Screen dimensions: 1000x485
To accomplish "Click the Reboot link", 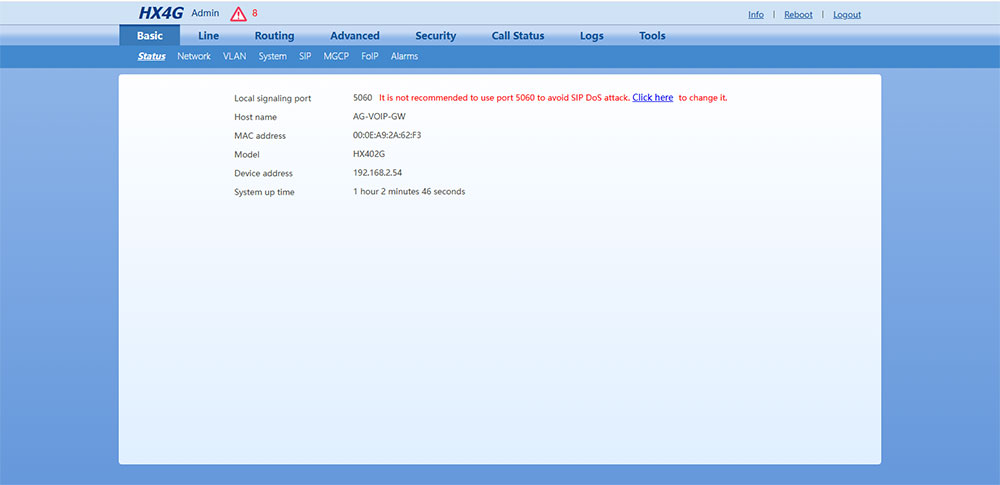I will 798,15.
